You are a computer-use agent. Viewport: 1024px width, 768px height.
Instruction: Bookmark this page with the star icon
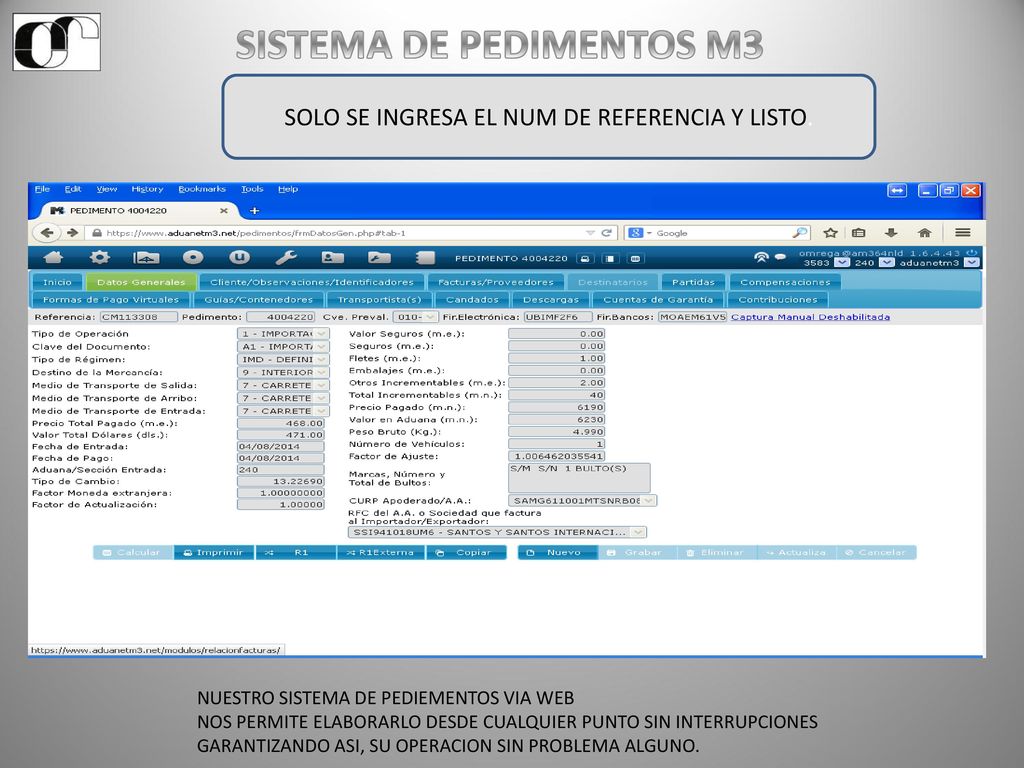[830, 232]
